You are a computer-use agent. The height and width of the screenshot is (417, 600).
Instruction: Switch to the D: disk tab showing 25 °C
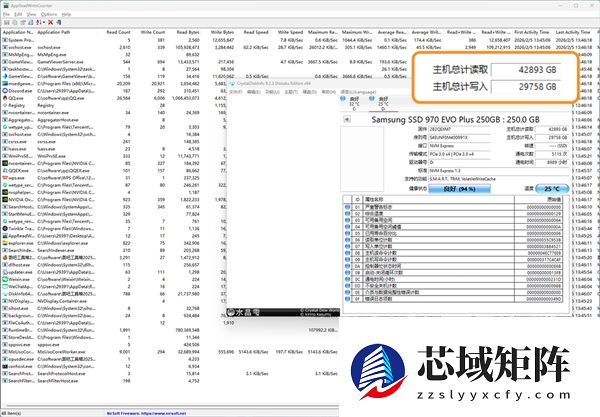pos(383,103)
